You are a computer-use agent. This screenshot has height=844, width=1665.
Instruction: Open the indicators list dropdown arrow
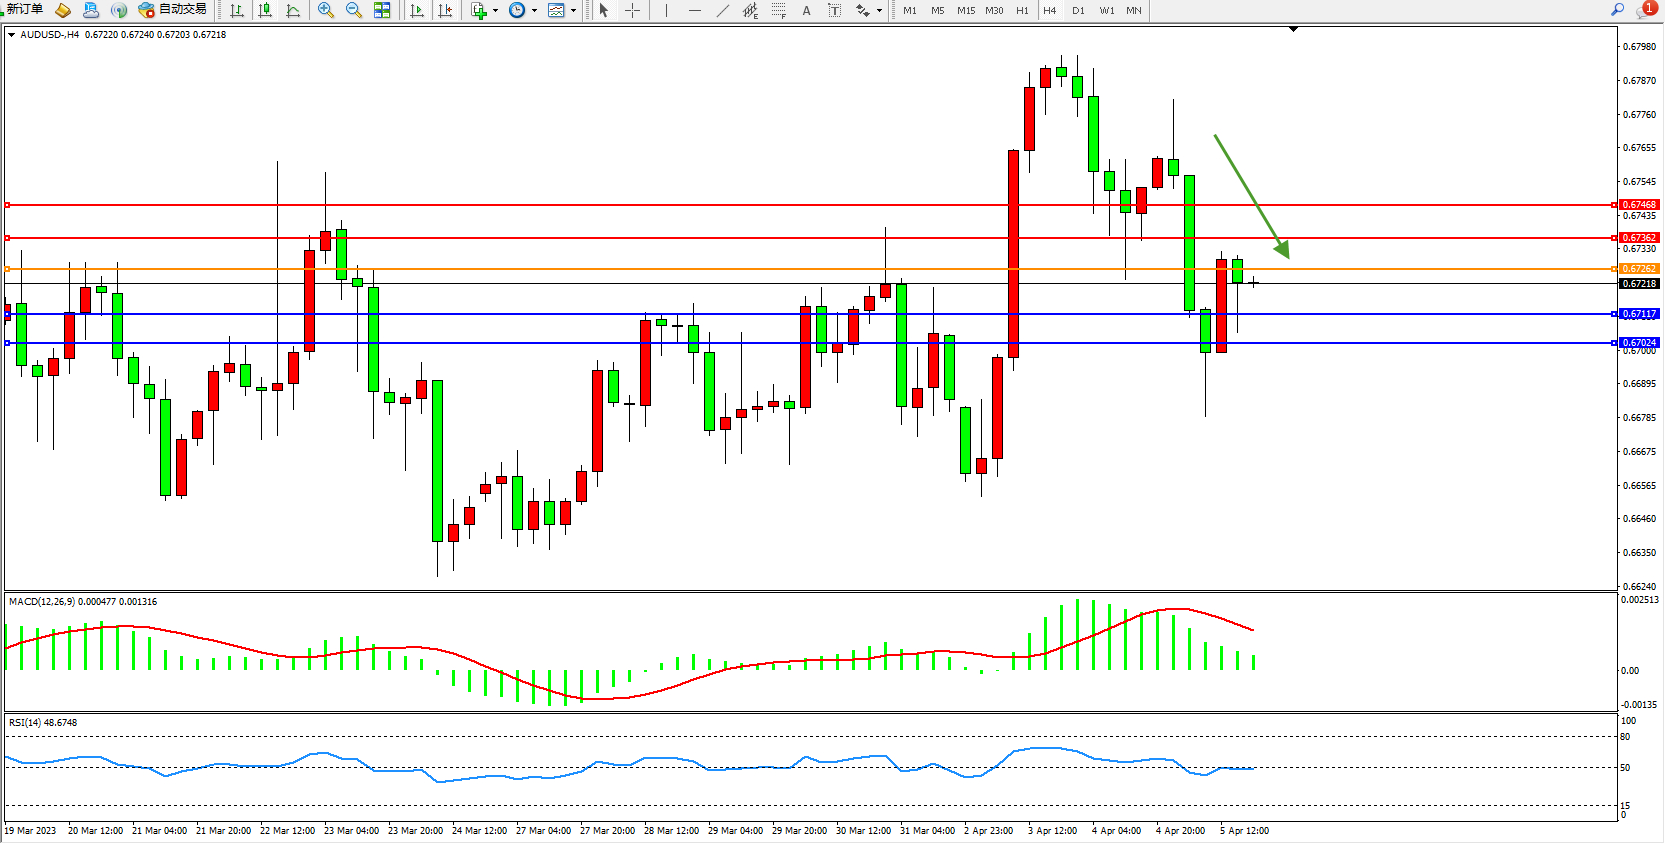495,11
